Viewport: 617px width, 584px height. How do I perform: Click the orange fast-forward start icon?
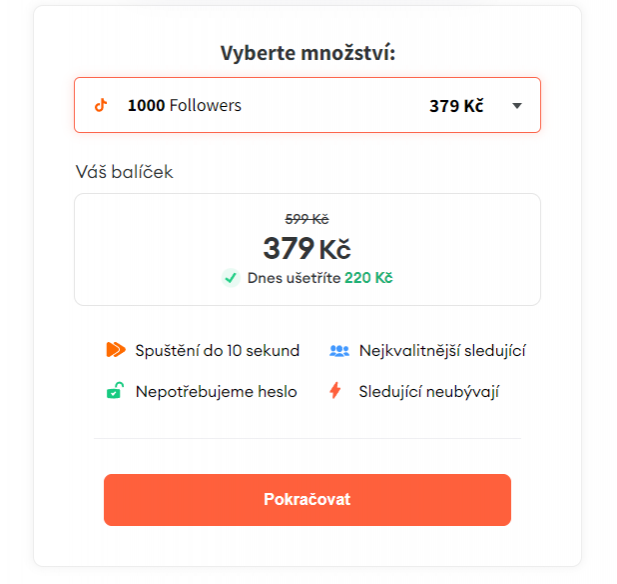[x=116, y=349]
